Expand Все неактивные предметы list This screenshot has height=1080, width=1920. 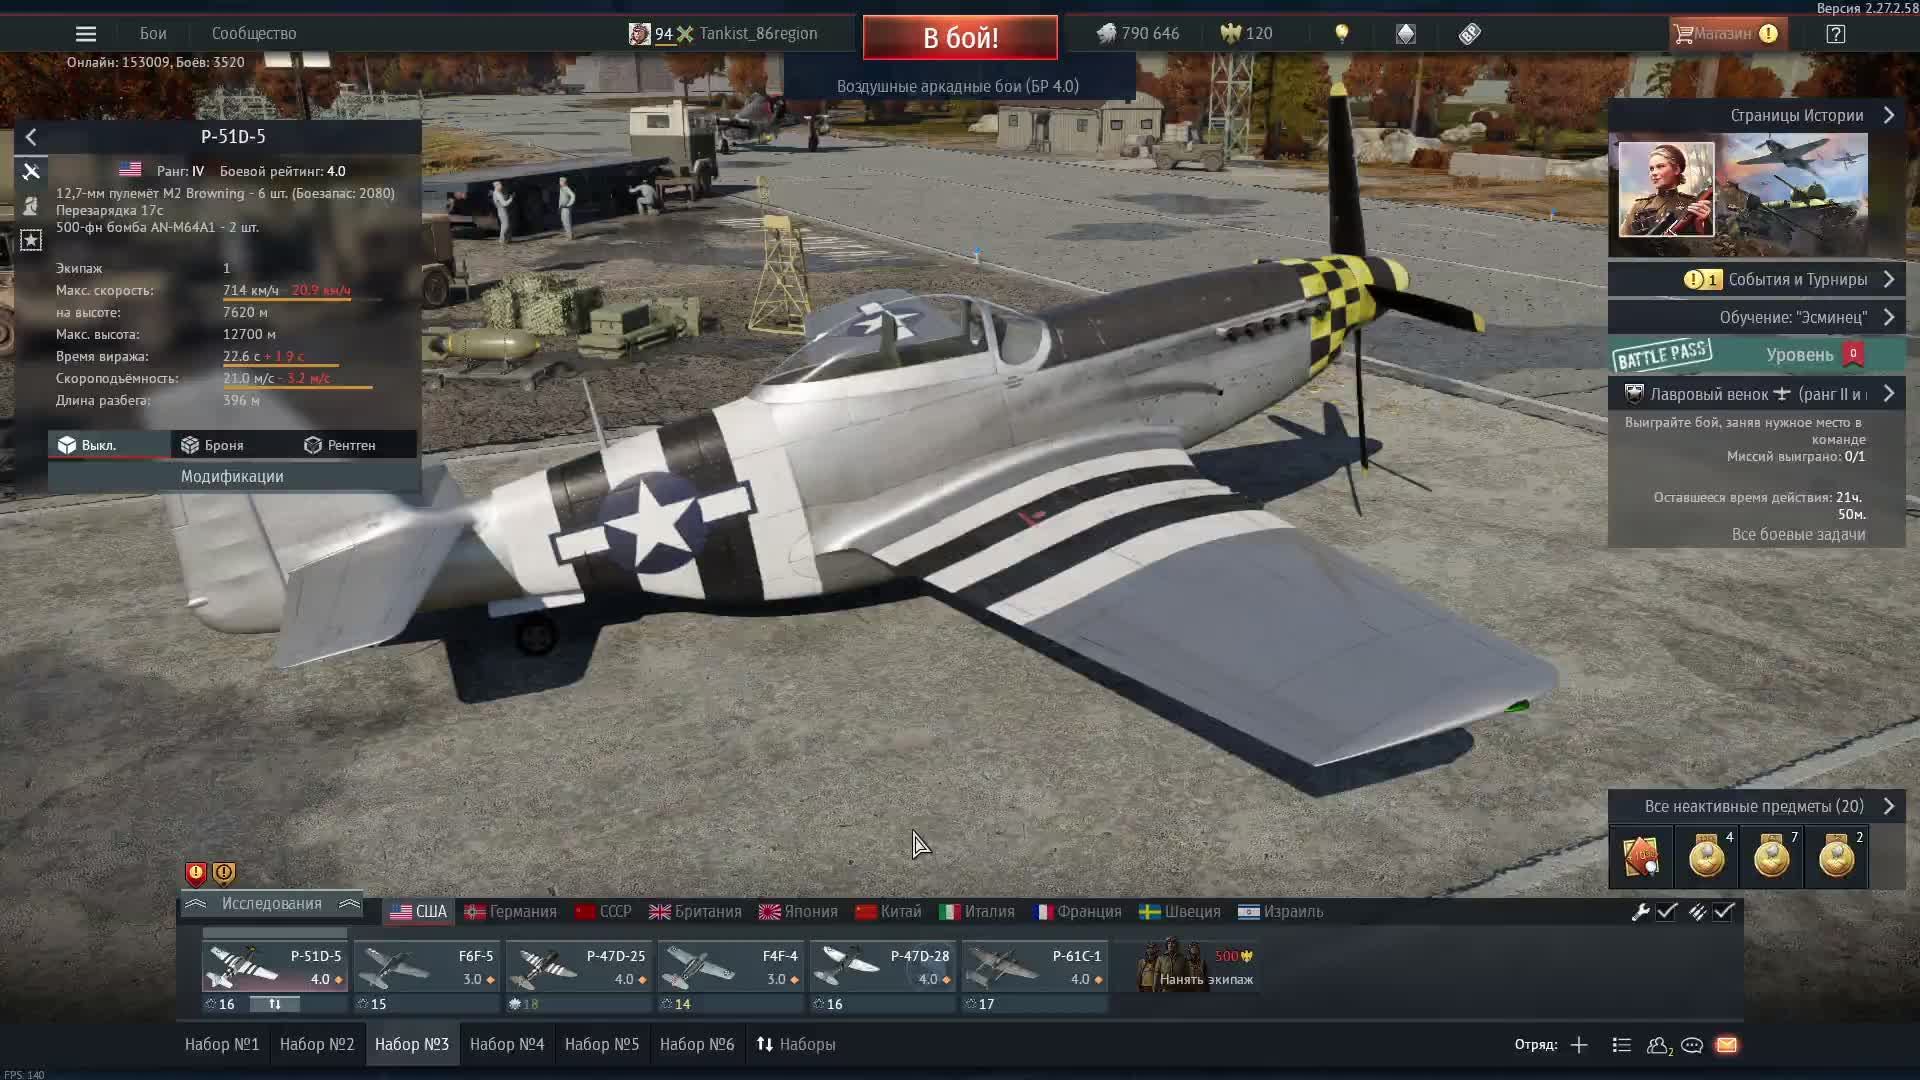click(1888, 806)
